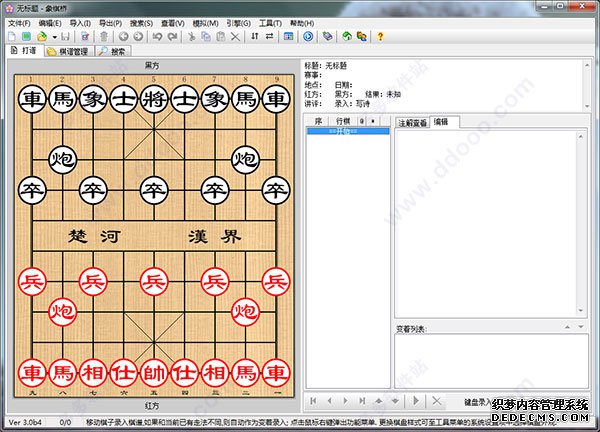600x432 pixels.
Task: Switch to the 注解查看 tab
Action: point(412,123)
